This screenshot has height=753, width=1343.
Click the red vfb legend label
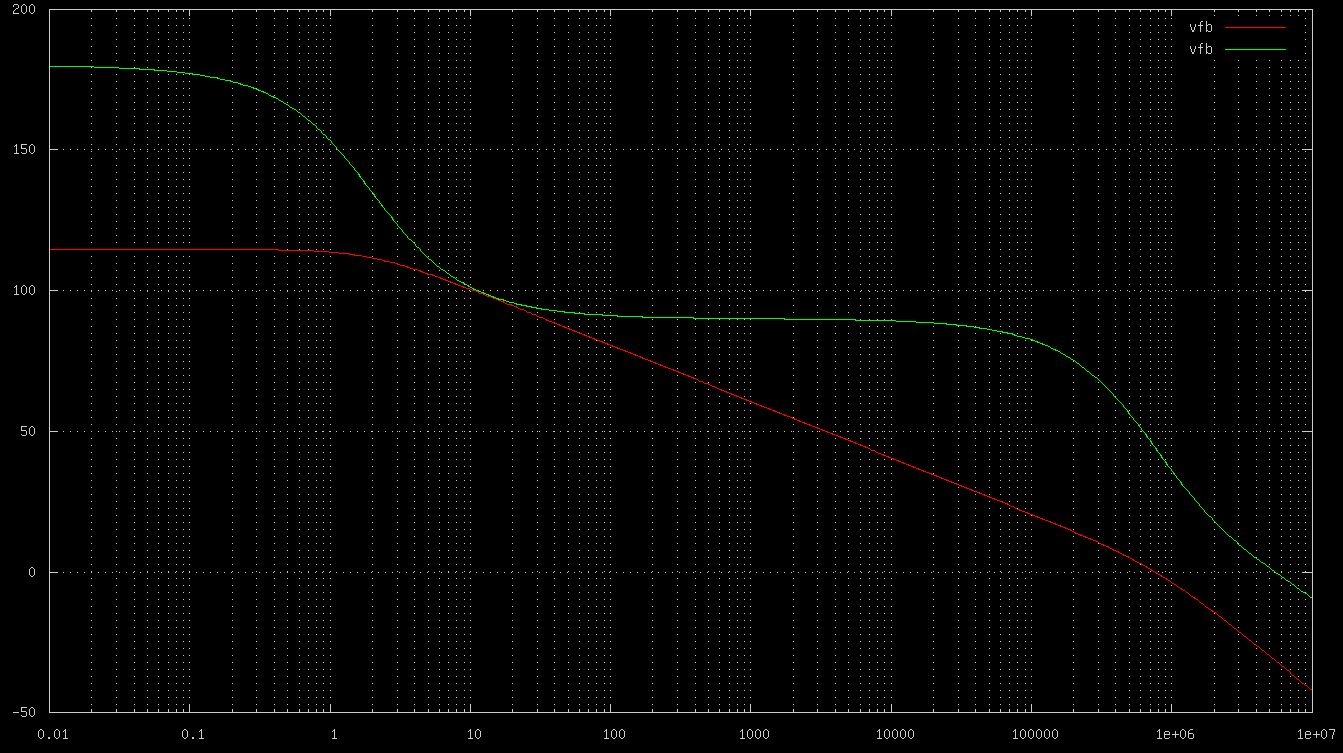1200,27
